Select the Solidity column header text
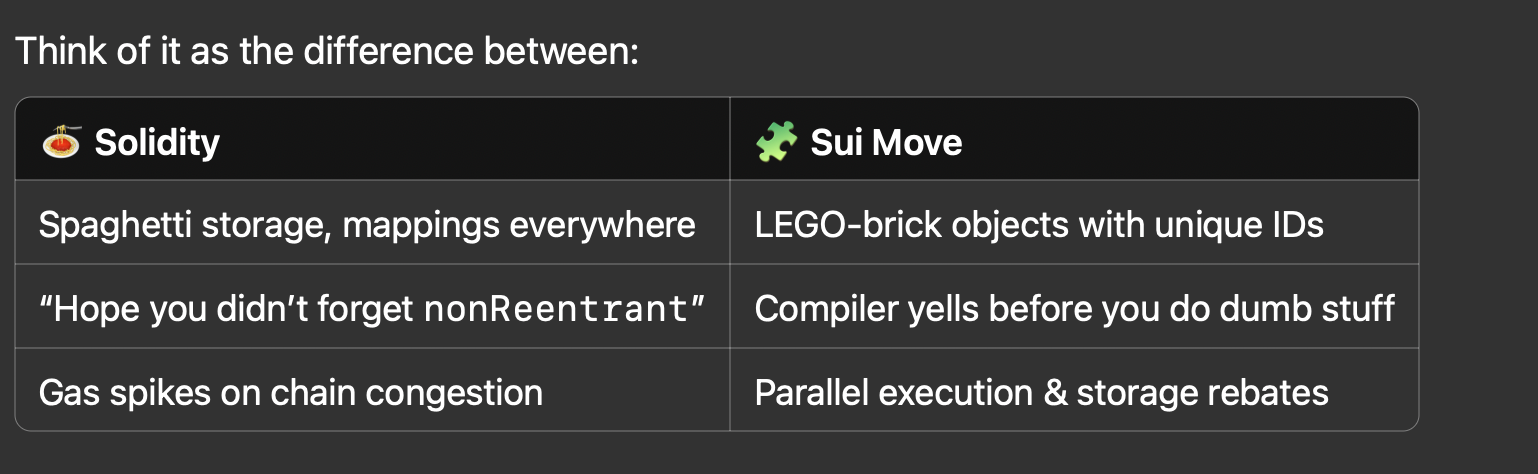This screenshot has height=474, width=1538. tap(157, 142)
